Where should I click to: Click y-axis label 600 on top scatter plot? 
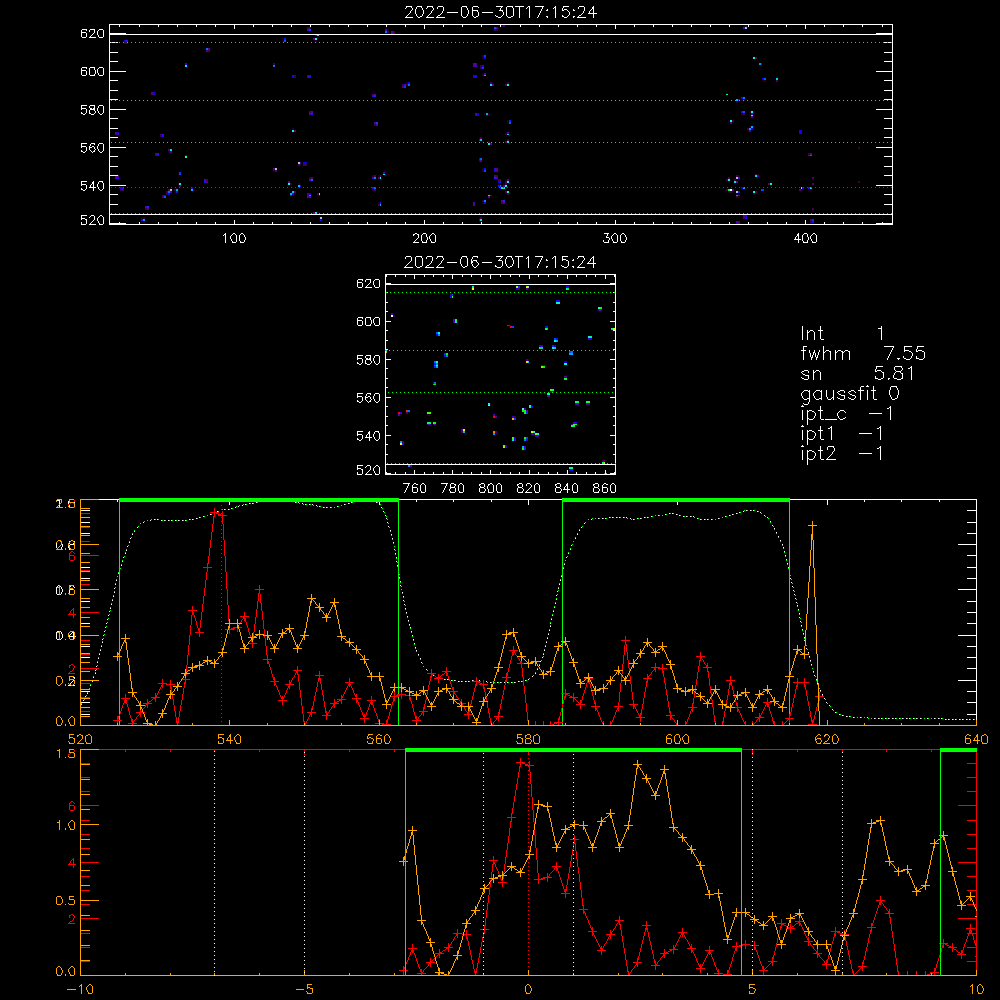(92, 71)
